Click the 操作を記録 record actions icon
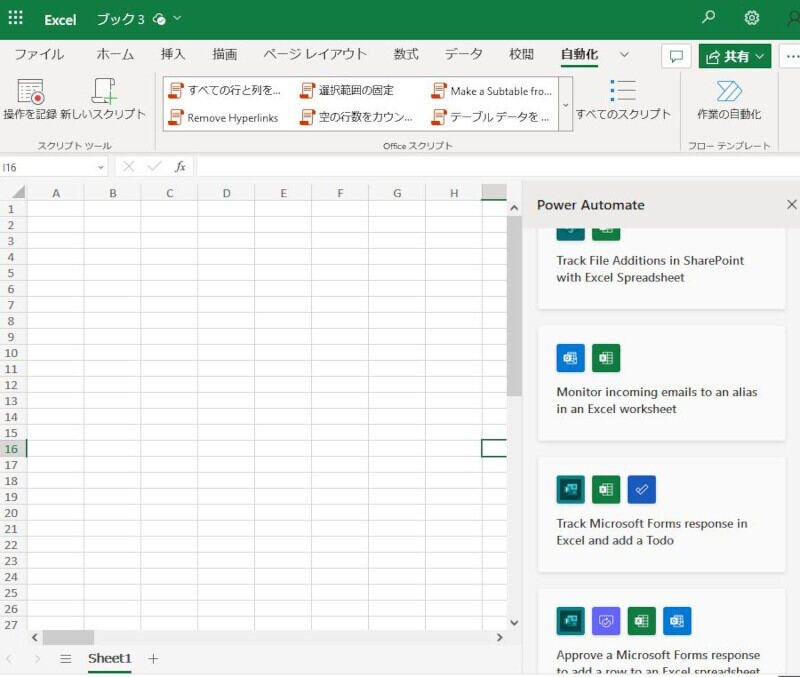 (x=30, y=91)
